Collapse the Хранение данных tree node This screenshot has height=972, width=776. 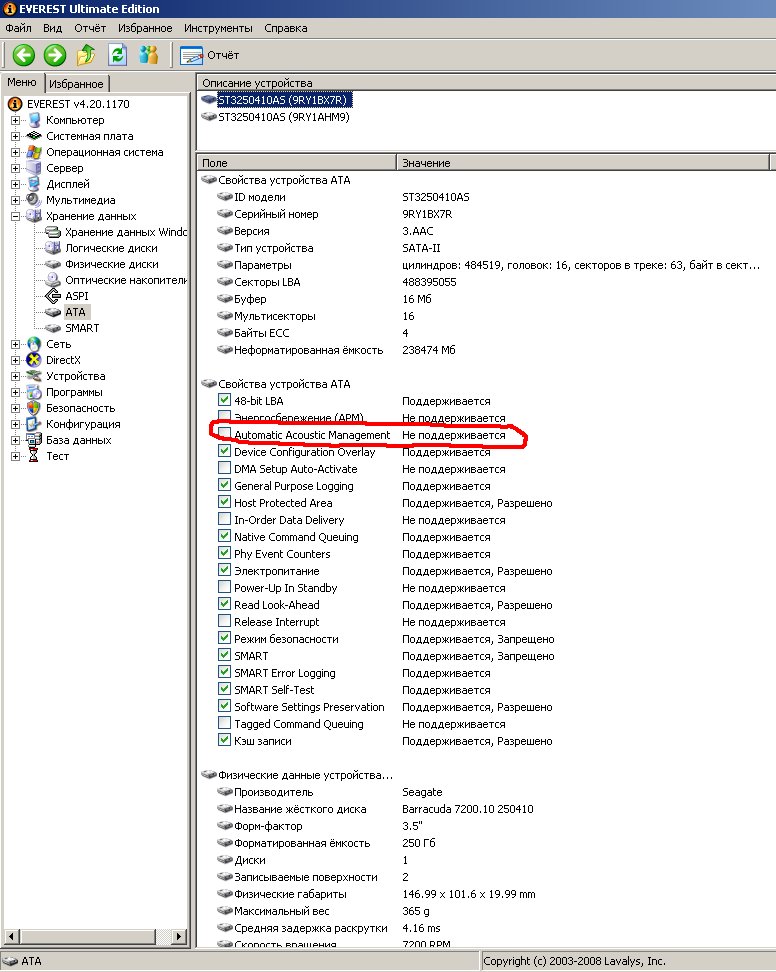(x=16, y=216)
